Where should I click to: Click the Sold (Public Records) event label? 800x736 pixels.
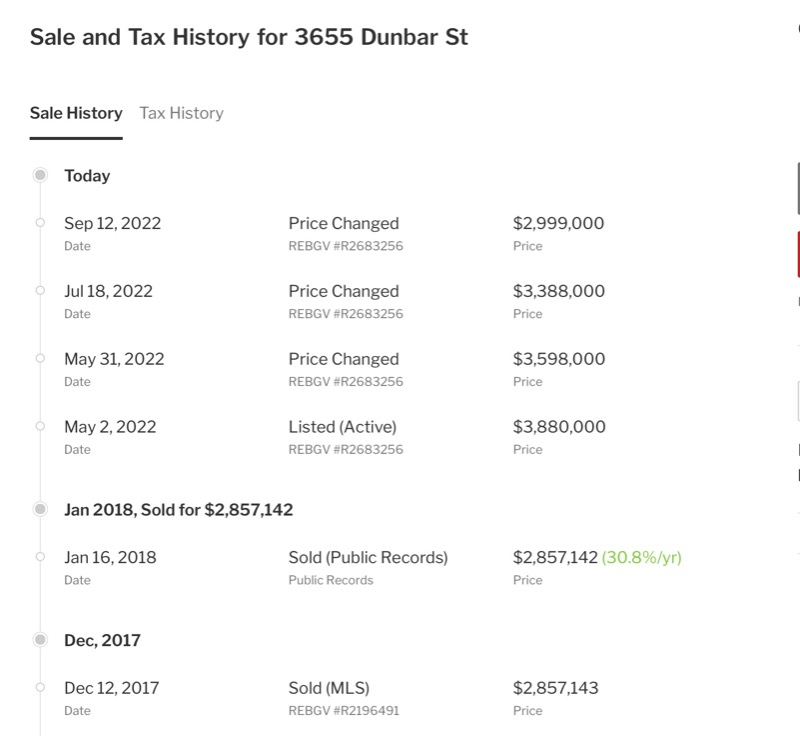[368, 557]
